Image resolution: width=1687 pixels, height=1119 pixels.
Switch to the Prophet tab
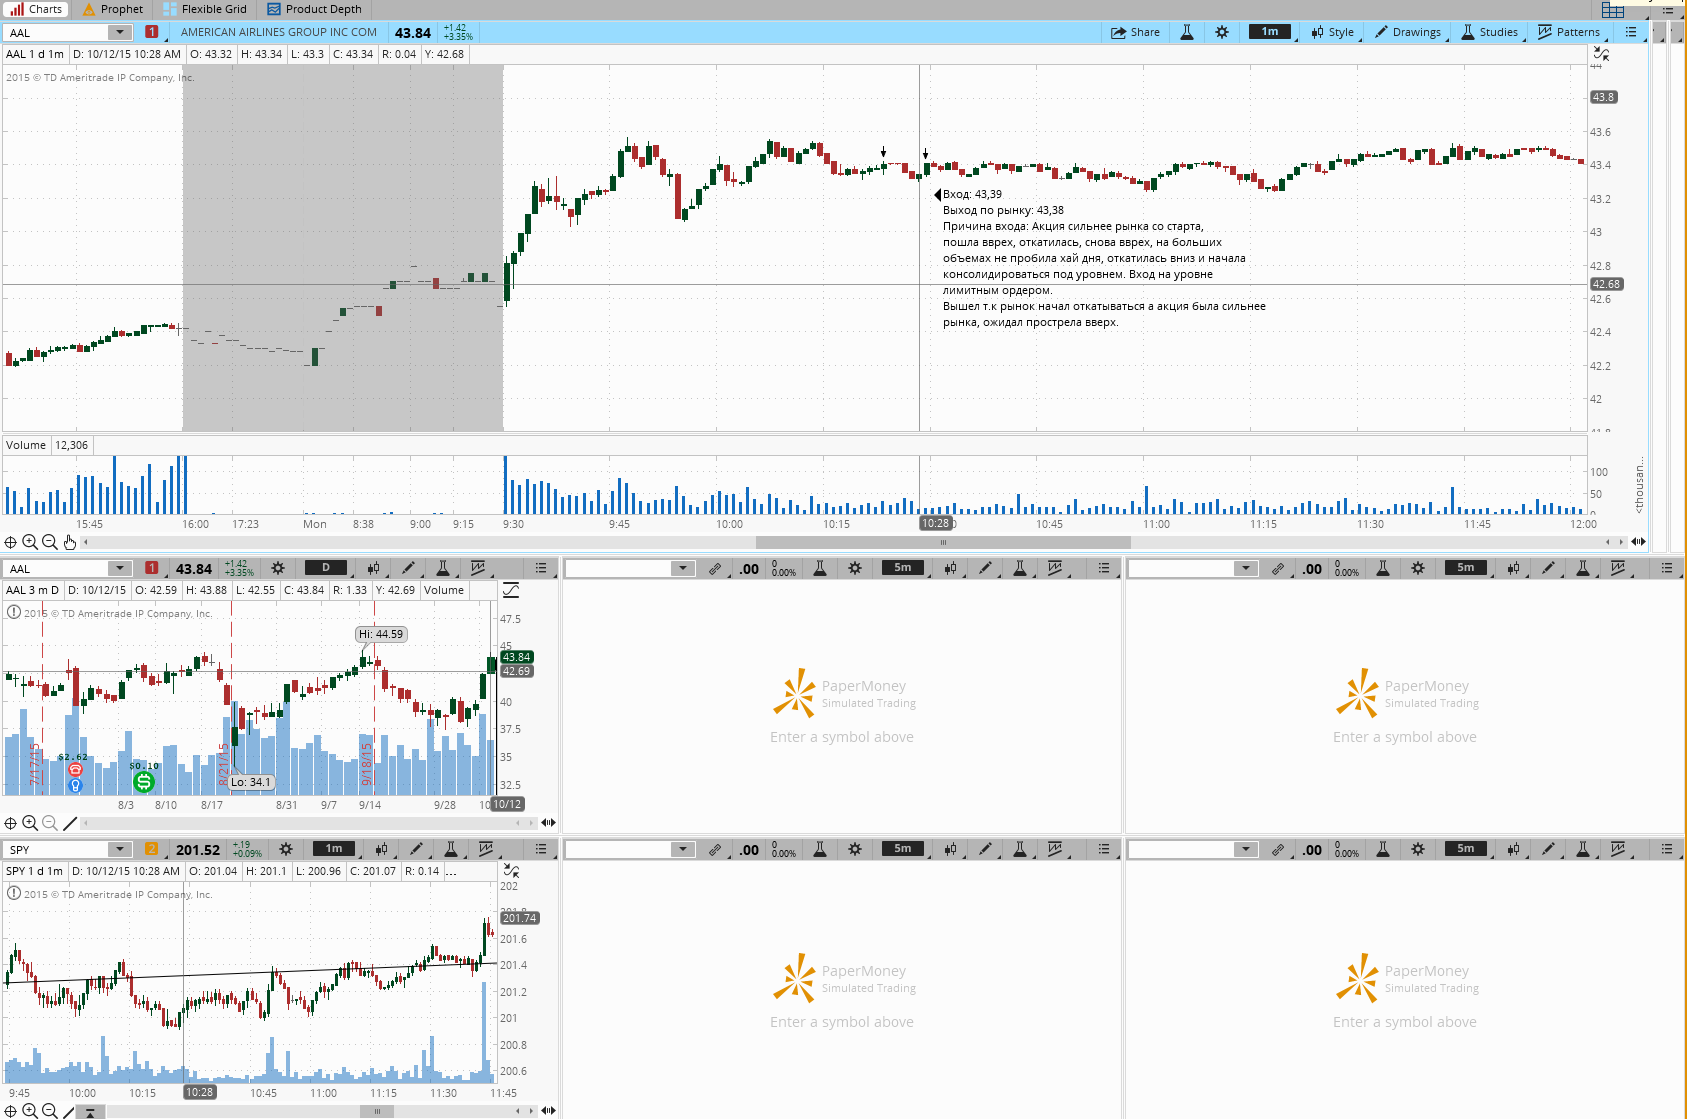point(113,9)
